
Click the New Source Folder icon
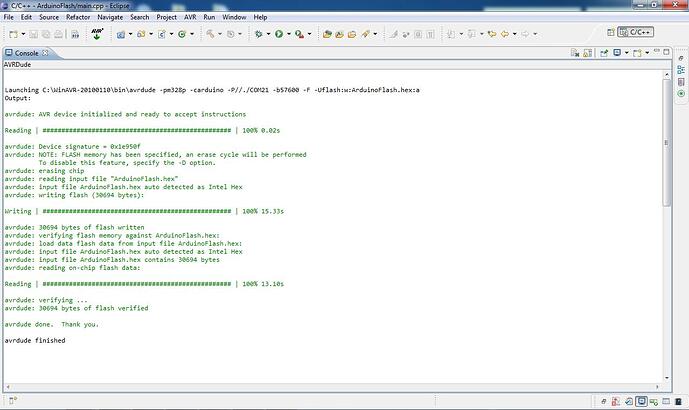pyautogui.click(x=141, y=34)
